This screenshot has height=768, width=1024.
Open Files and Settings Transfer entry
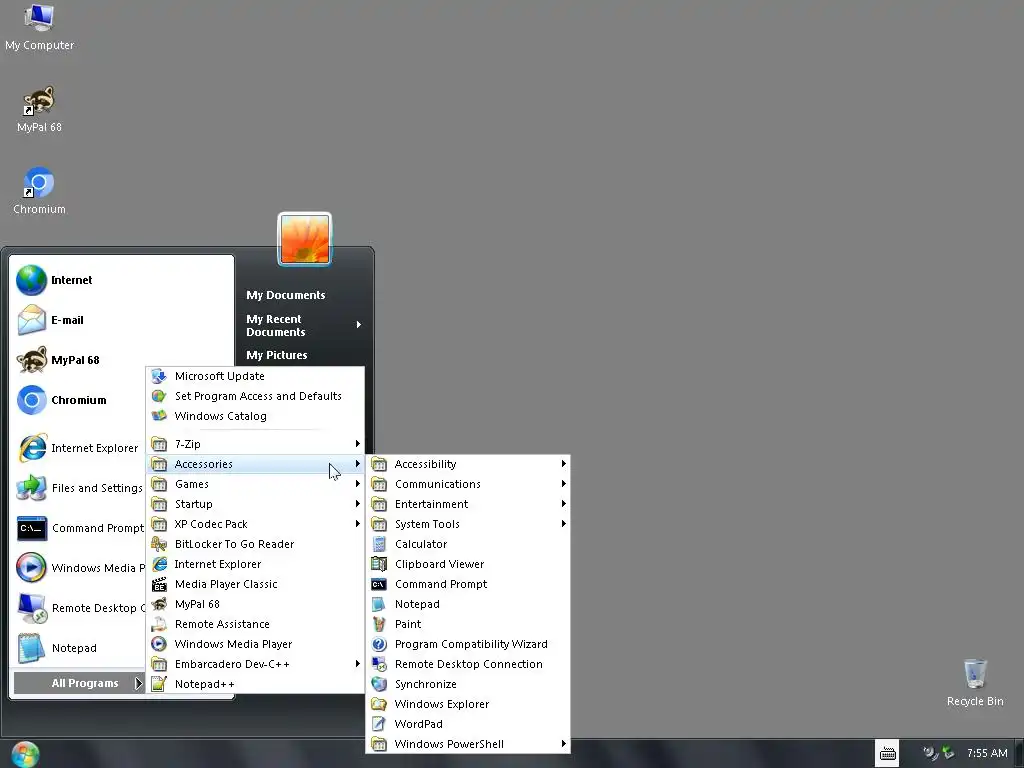pos(80,488)
